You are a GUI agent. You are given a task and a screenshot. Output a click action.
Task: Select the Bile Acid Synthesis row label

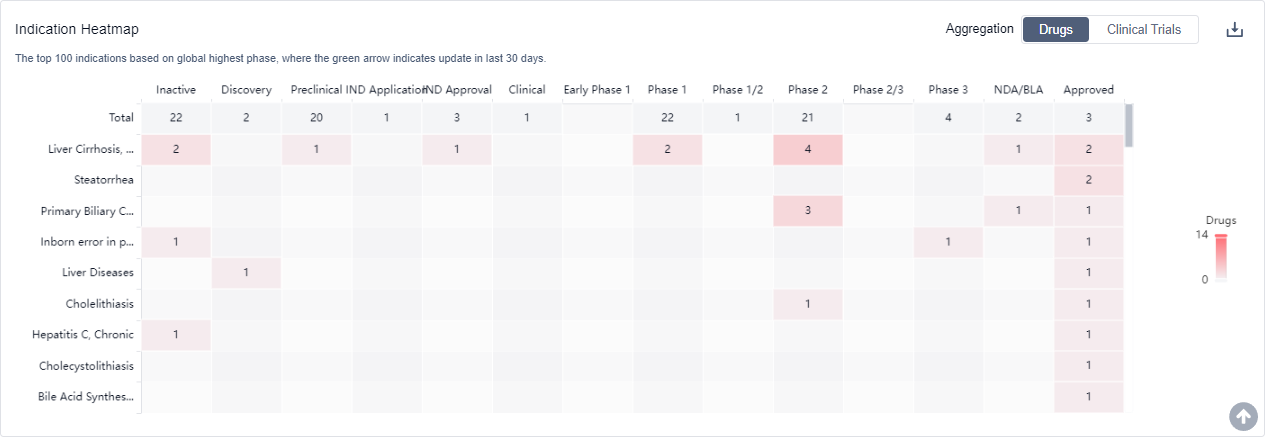point(85,397)
